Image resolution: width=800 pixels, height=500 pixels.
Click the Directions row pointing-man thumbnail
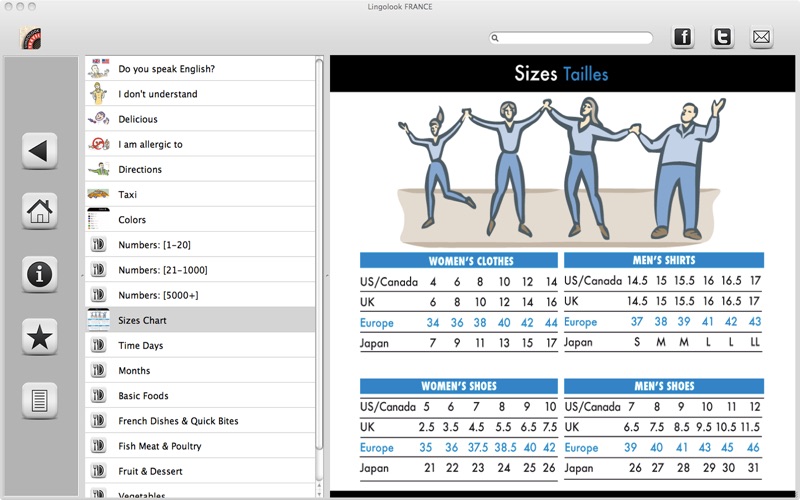(x=98, y=169)
